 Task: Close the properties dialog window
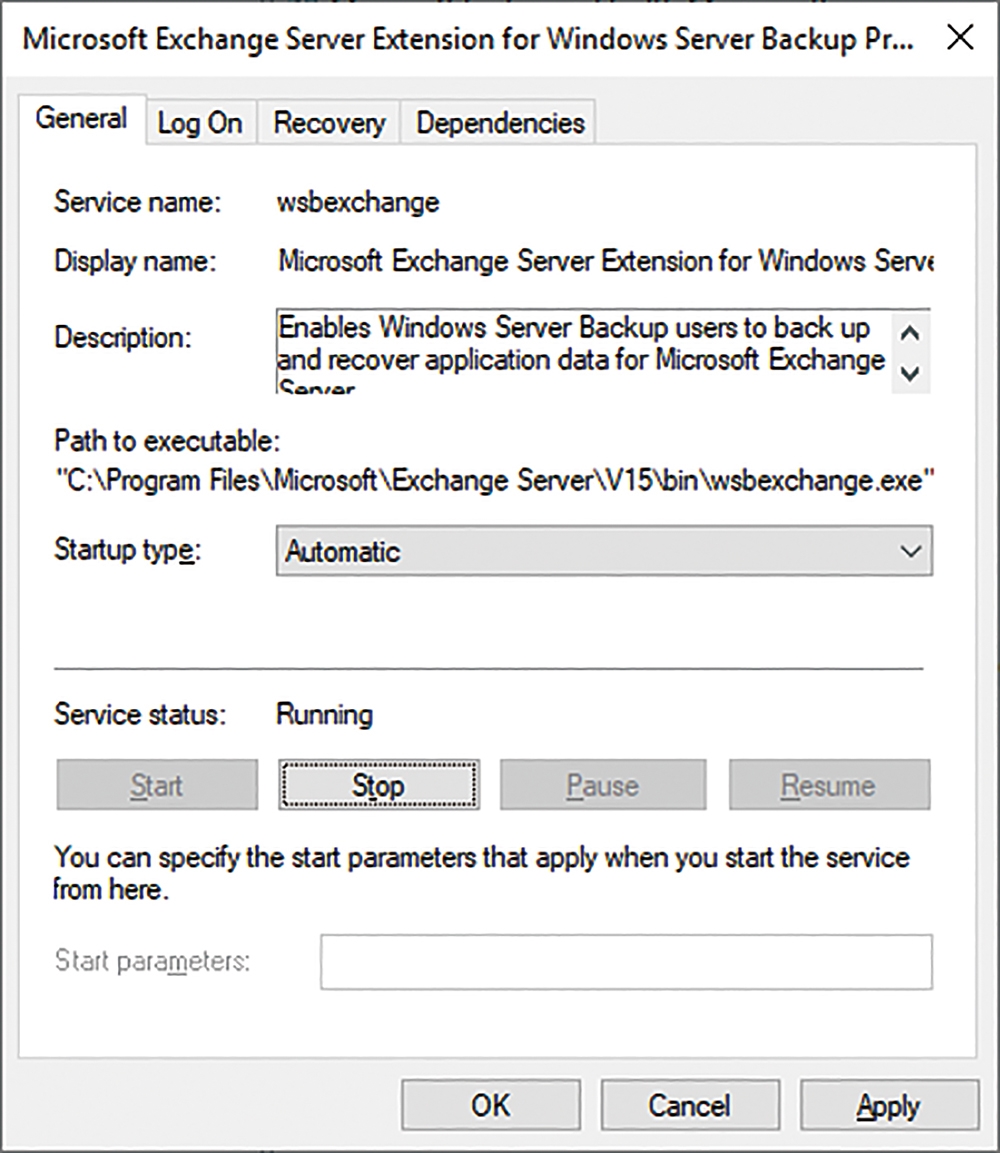point(960,37)
